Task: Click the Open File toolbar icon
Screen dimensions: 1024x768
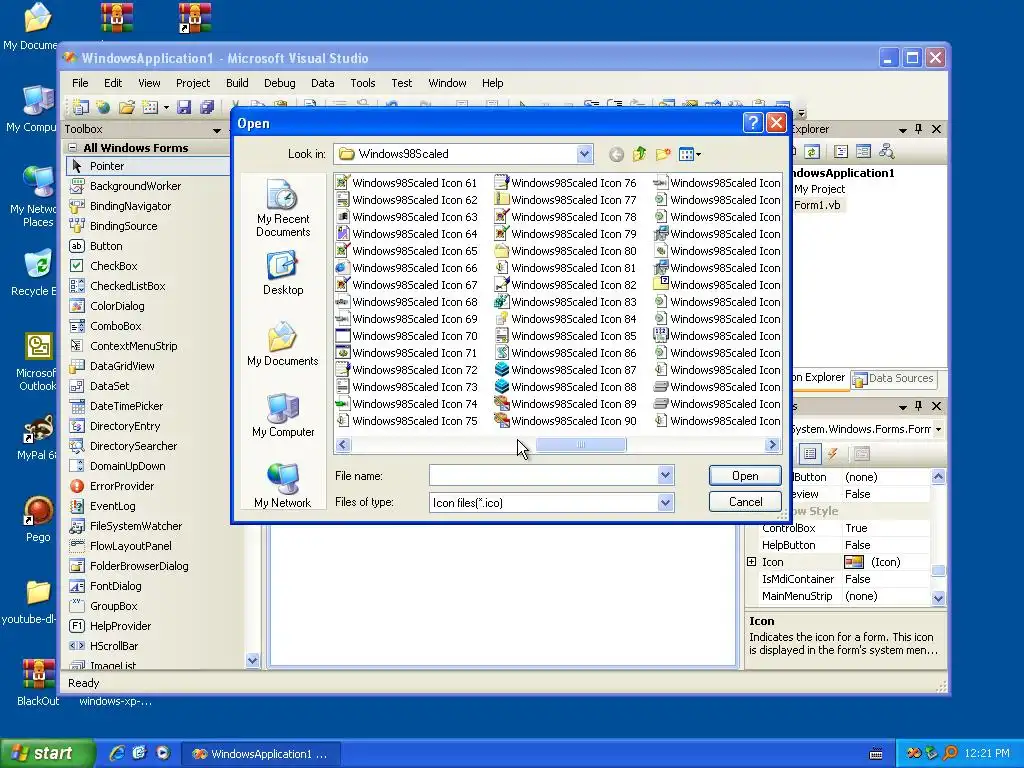Action: [127, 107]
